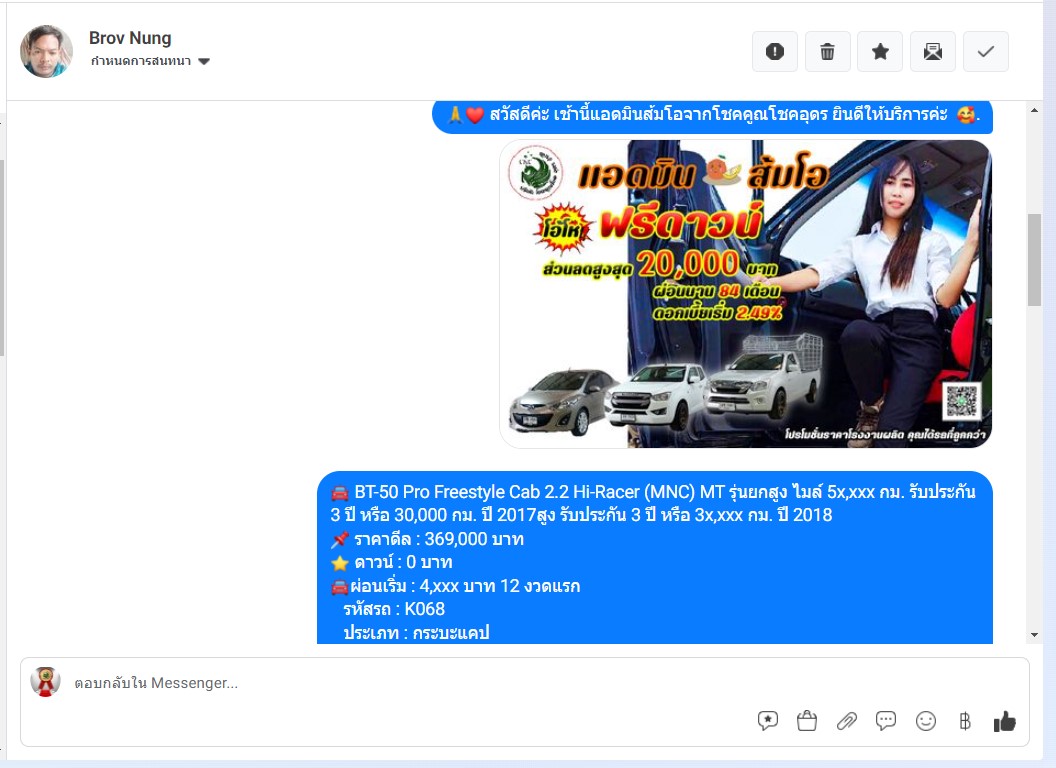This screenshot has width=1056, height=768.
Task: Click the shopping bag products icon
Action: click(807, 721)
